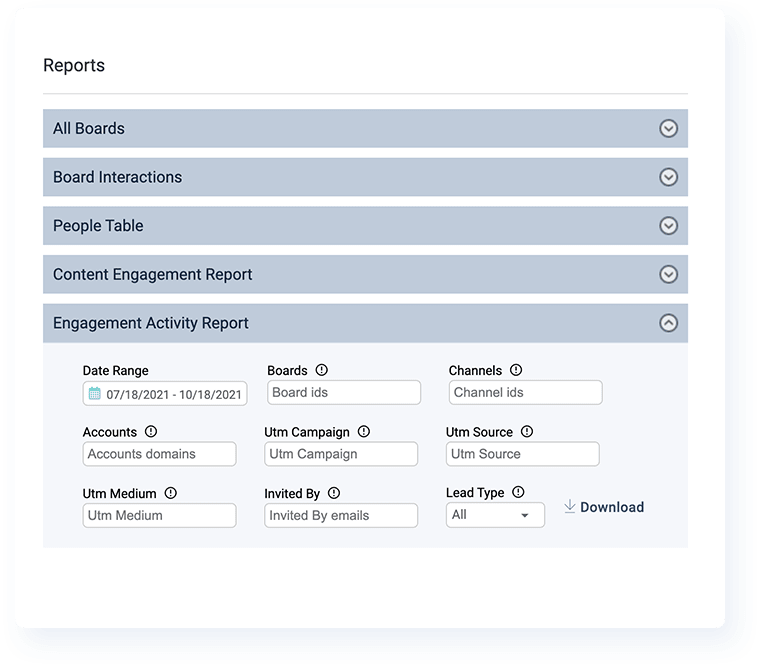Click the Invited By info icon

(x=334, y=493)
